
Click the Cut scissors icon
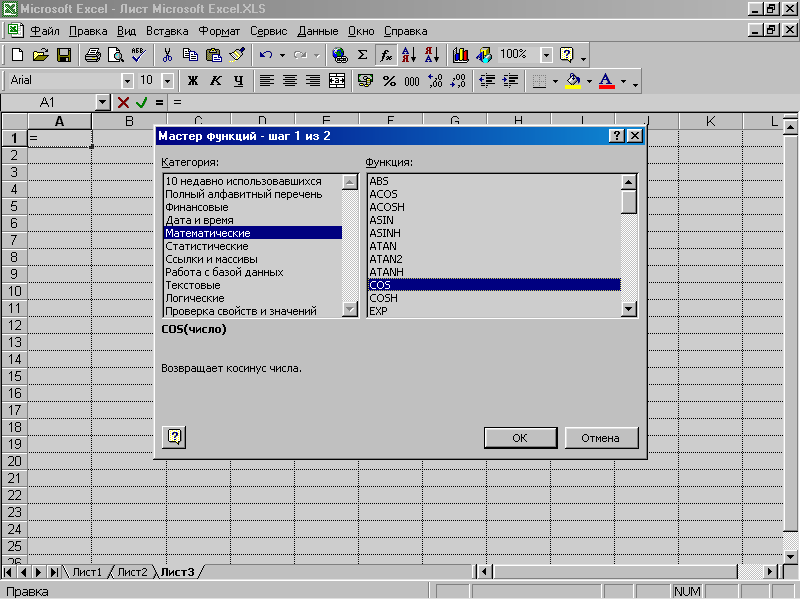coord(167,55)
